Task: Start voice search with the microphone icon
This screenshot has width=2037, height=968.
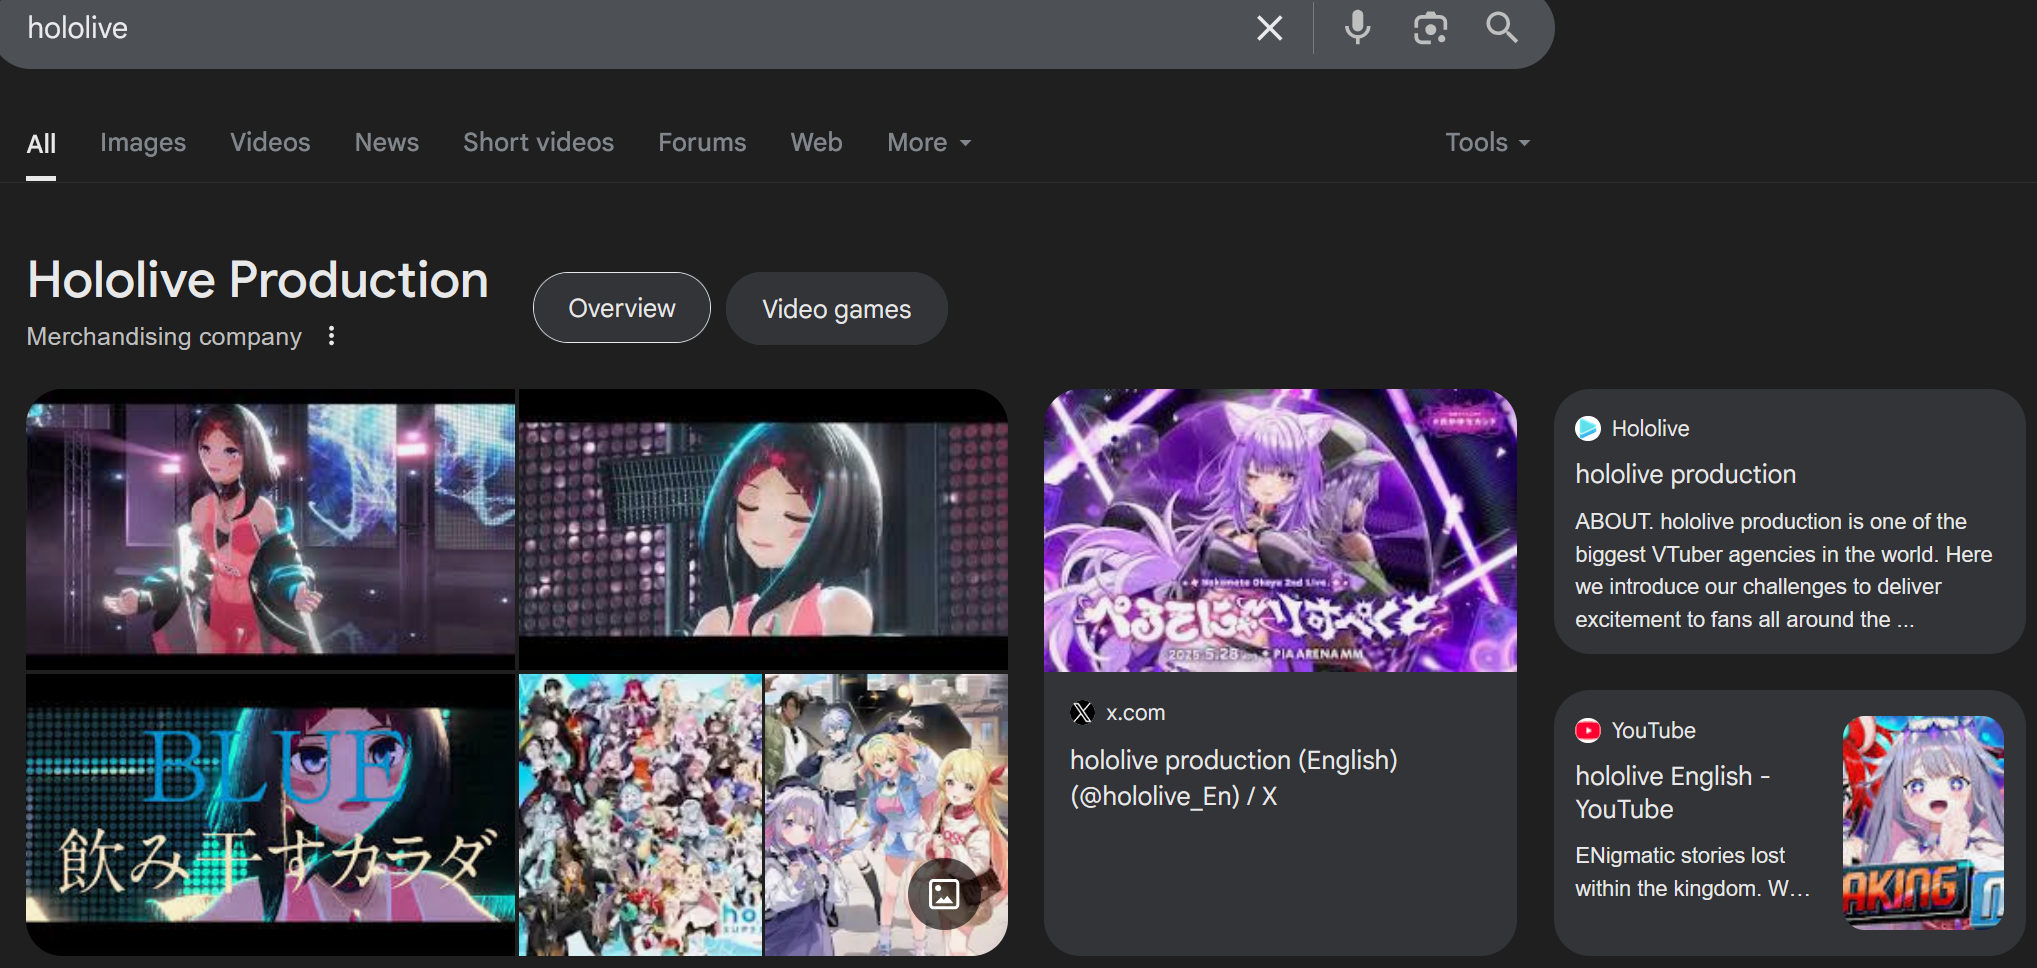Action: click(1357, 28)
